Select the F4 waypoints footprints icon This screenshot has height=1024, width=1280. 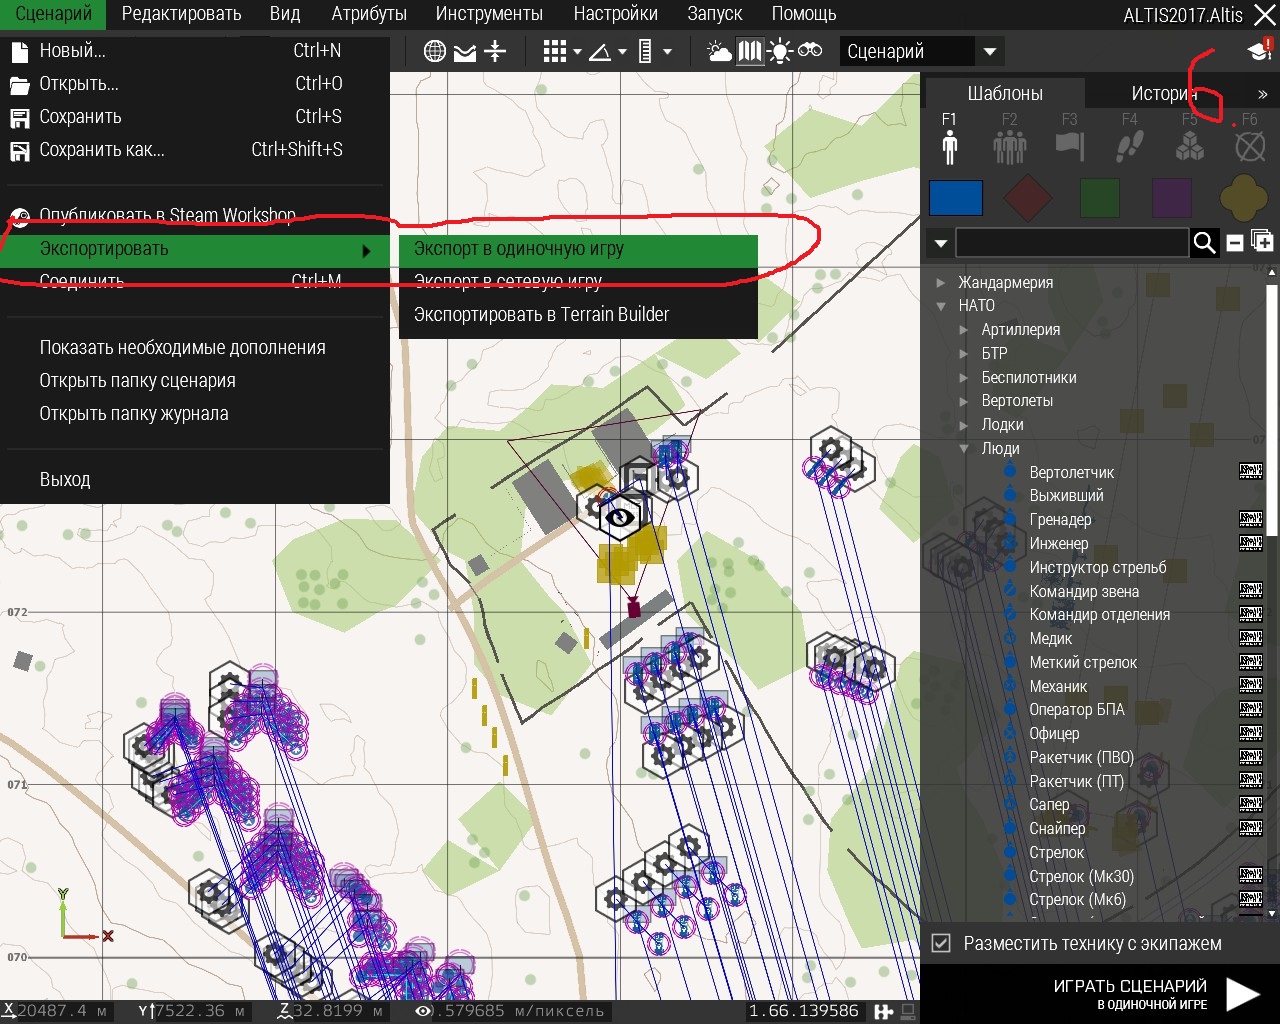[1130, 146]
